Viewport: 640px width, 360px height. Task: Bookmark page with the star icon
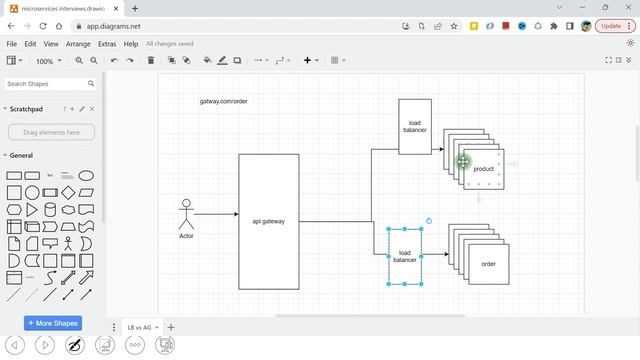454,26
